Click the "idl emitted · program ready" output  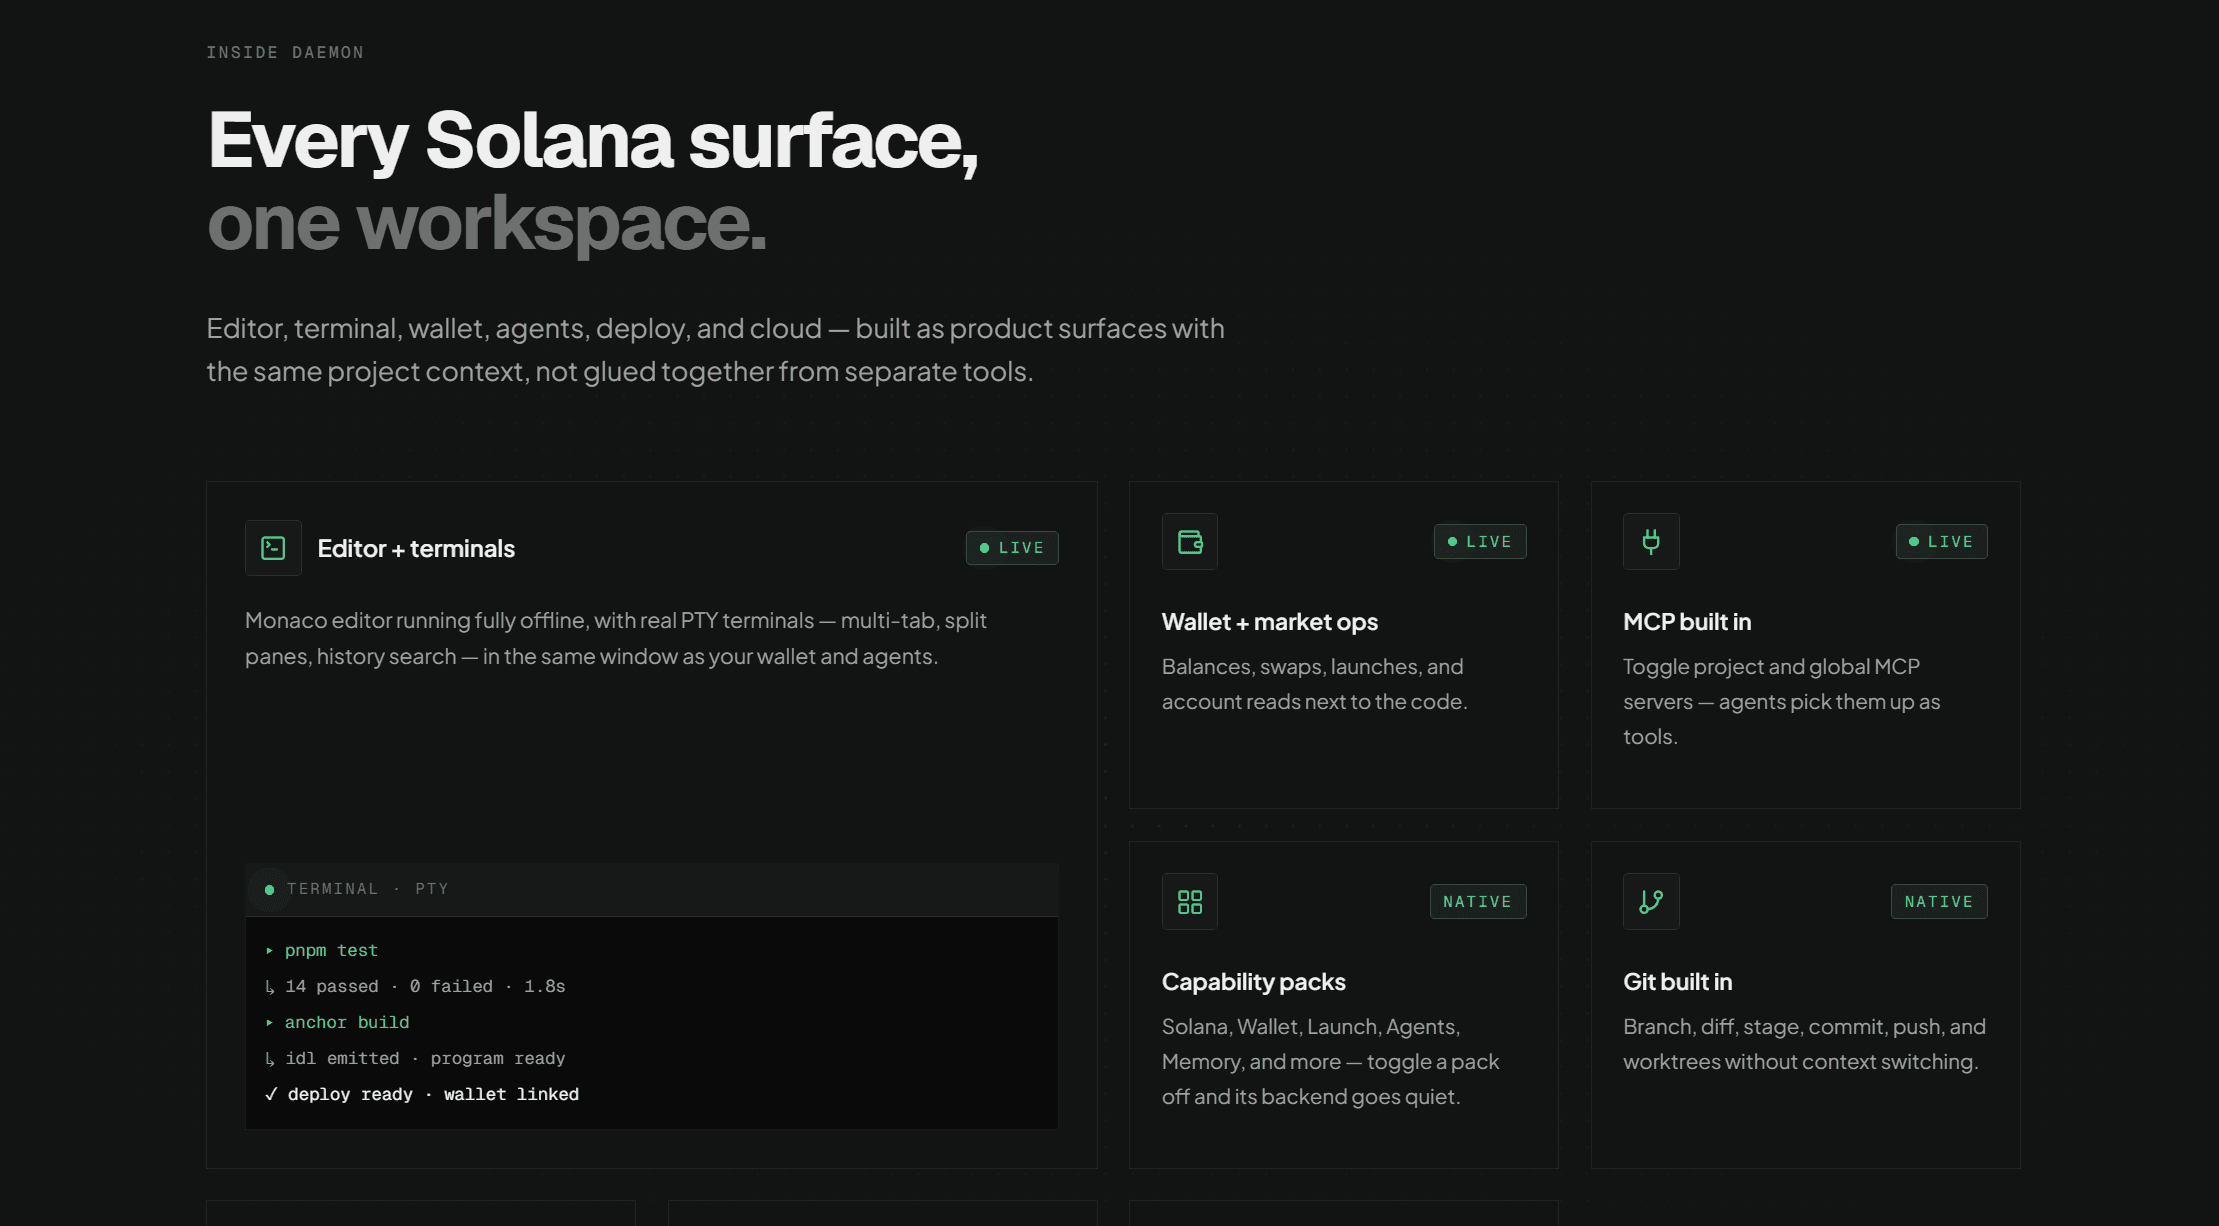click(x=415, y=1059)
